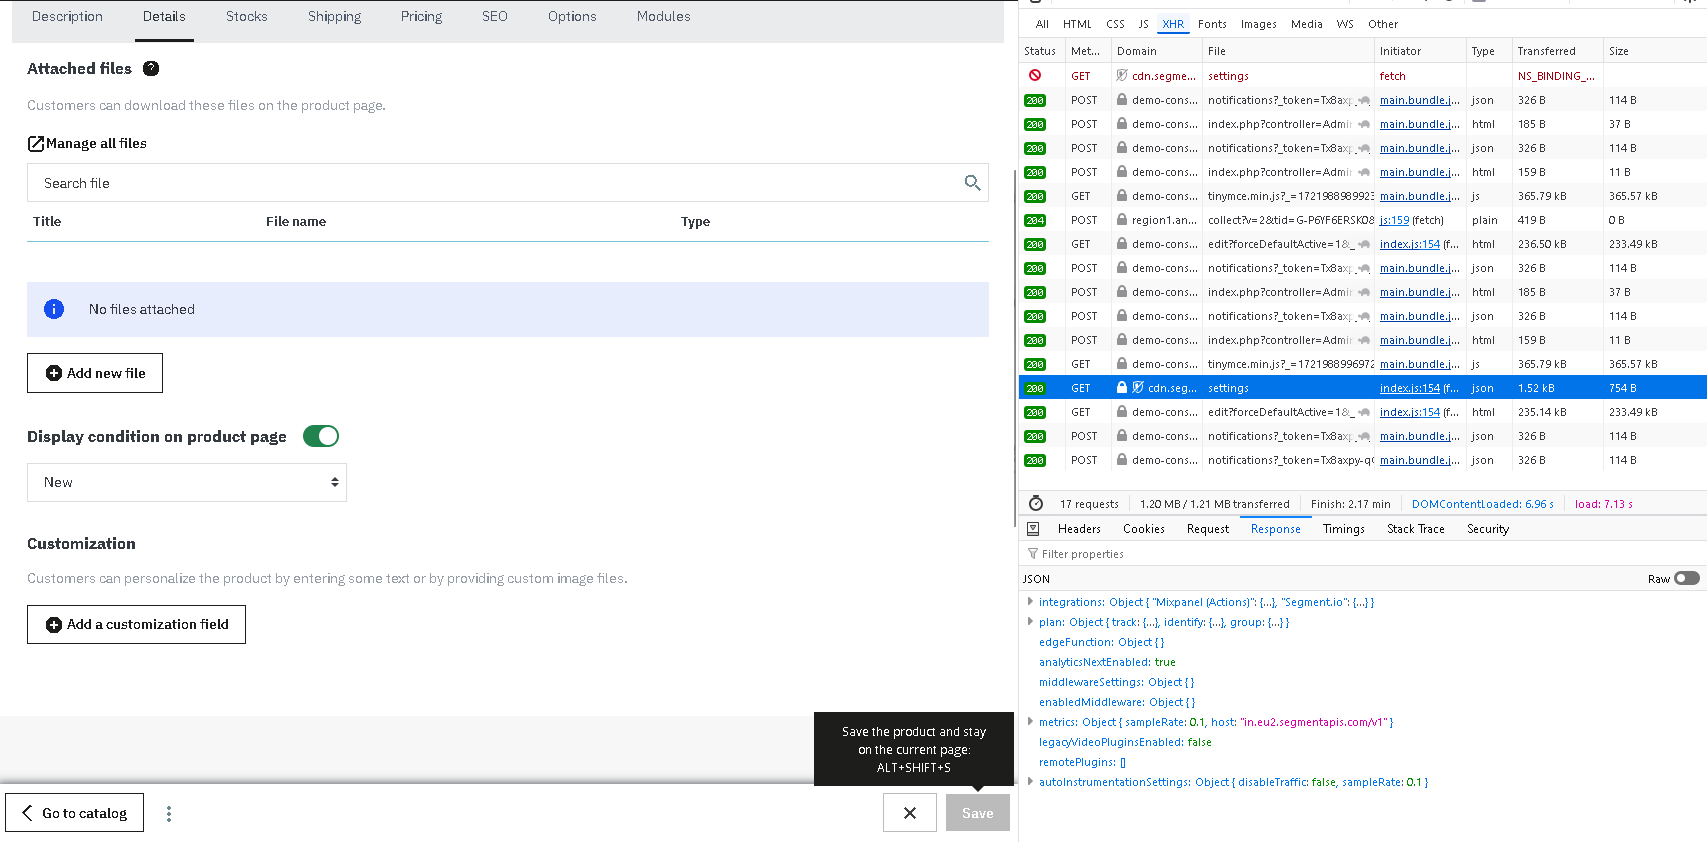Open the Cookies tab in request details
Viewport: 1707px width, 842px height.
pyautogui.click(x=1144, y=529)
